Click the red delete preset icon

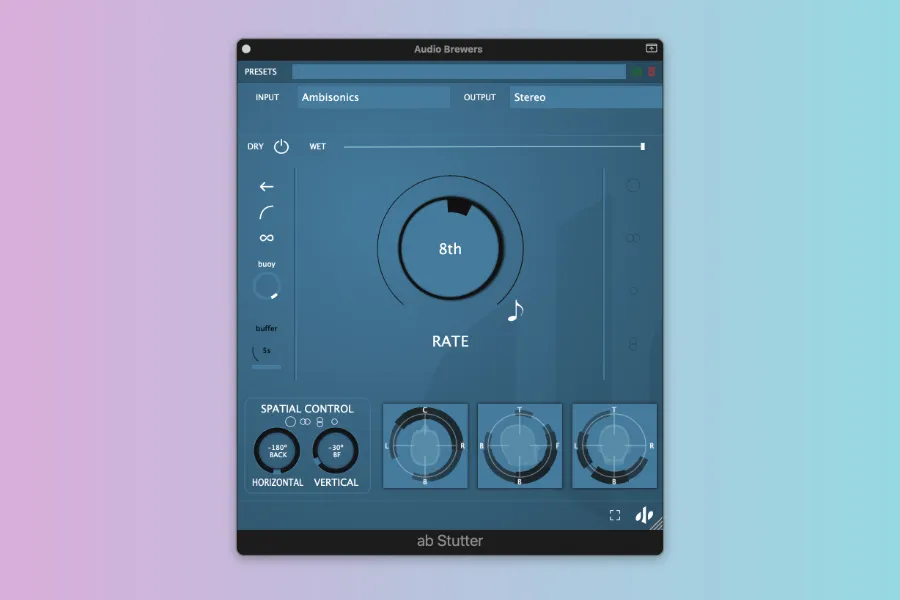(x=651, y=72)
